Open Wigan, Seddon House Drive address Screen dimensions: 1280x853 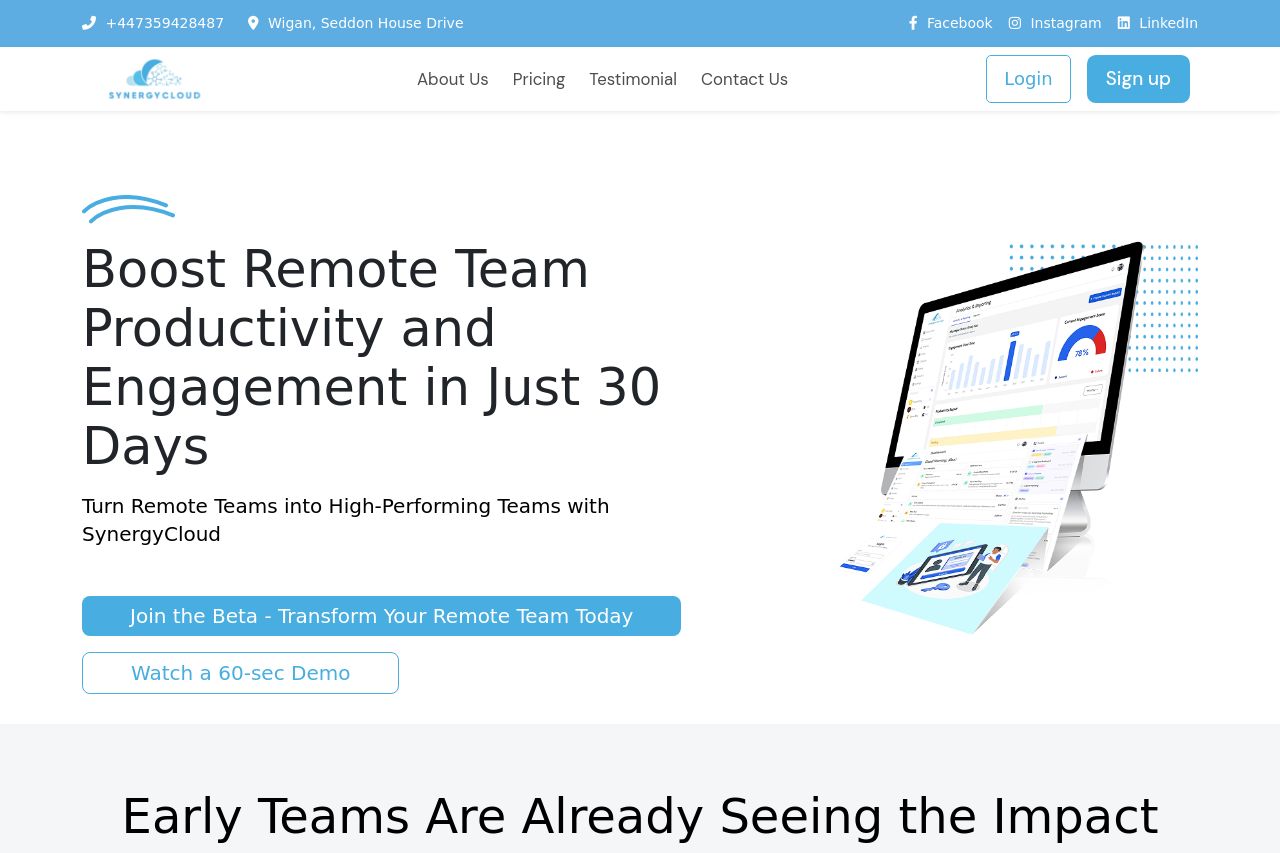click(365, 23)
